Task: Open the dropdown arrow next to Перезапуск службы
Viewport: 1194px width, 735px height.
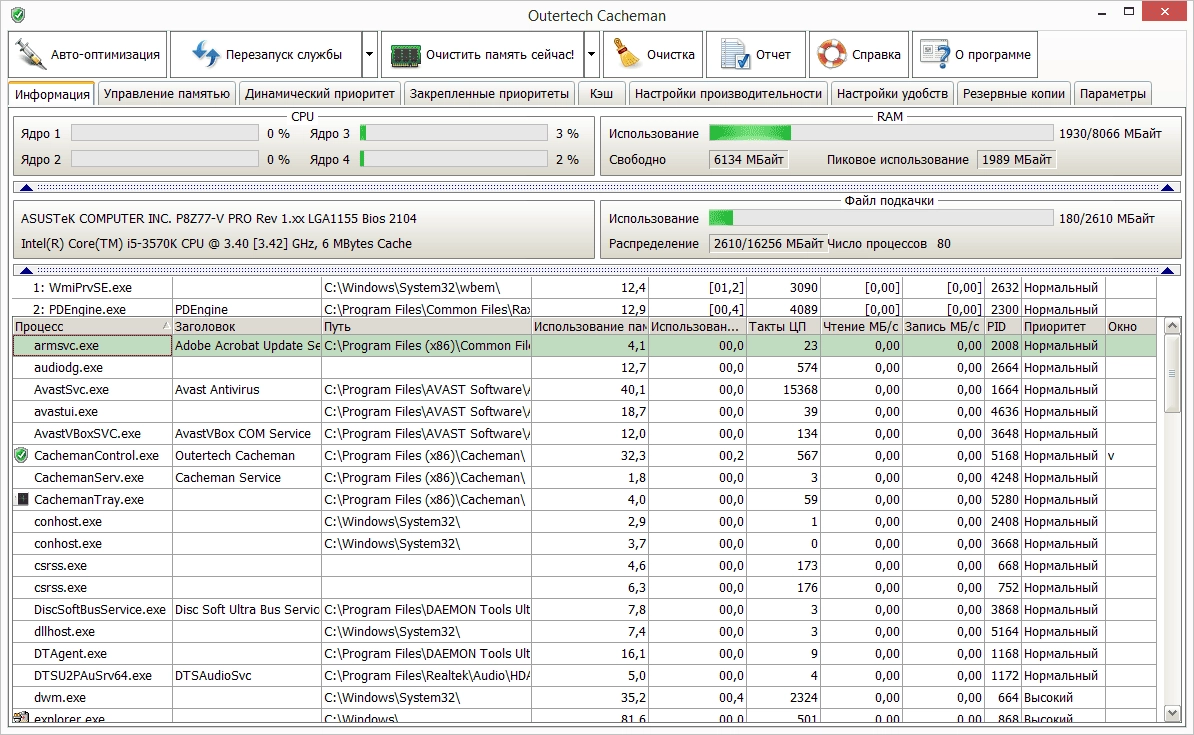Action: [369, 54]
